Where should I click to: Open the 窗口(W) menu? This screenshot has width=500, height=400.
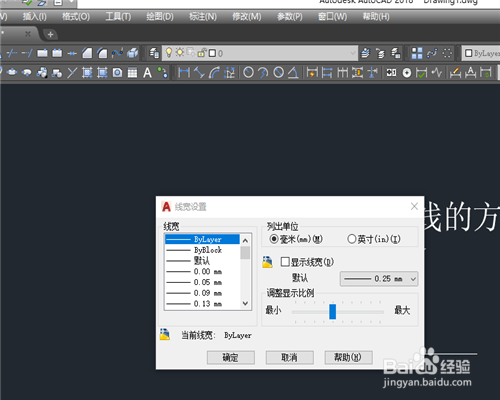(332, 16)
